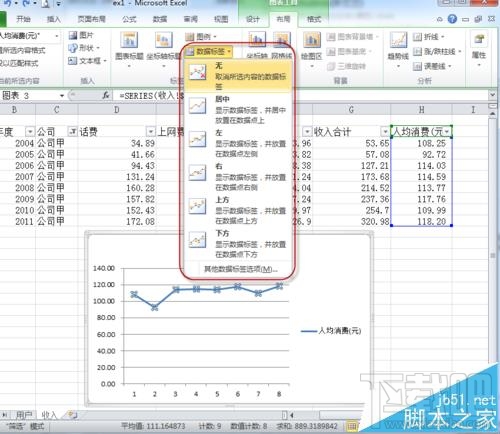This screenshot has height=434, width=500.
Task: Click the vertical scrollbar up arrow
Action: 493,113
